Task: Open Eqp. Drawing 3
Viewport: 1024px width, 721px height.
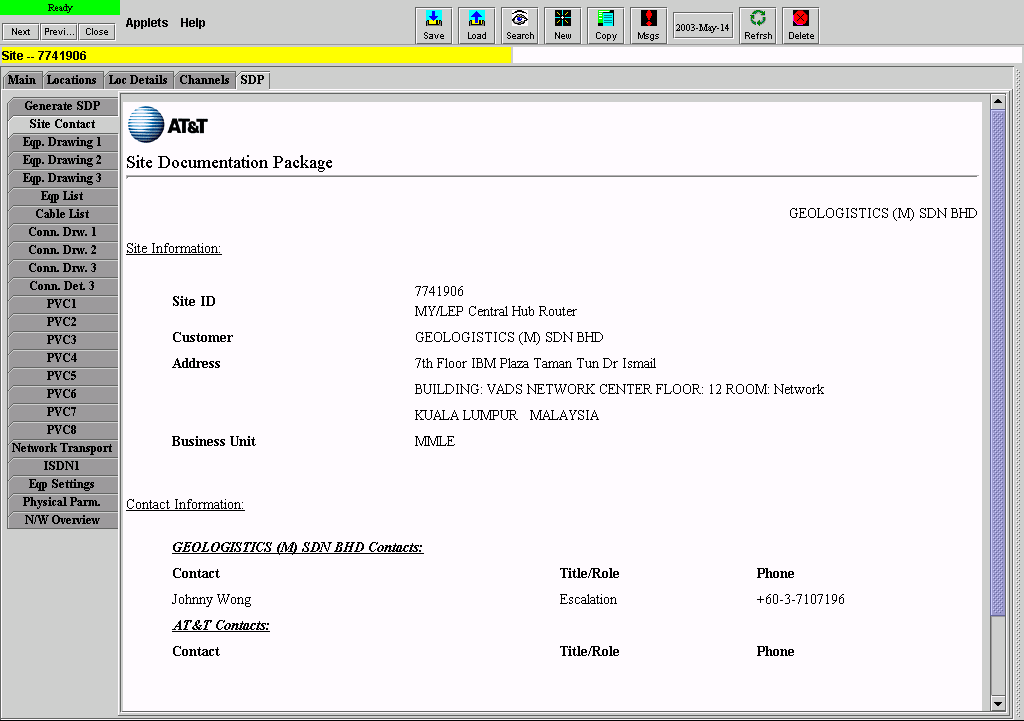Action: [63, 178]
